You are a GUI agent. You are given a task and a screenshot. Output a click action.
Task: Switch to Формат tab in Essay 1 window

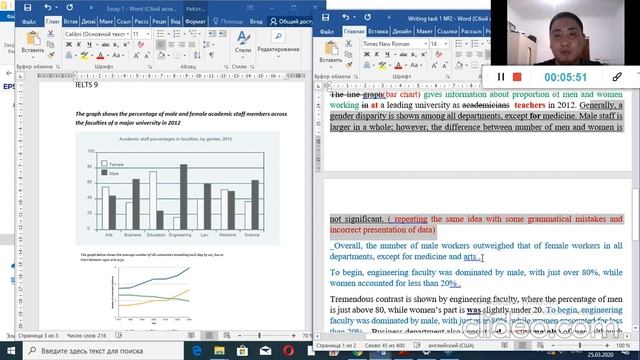(x=195, y=21)
